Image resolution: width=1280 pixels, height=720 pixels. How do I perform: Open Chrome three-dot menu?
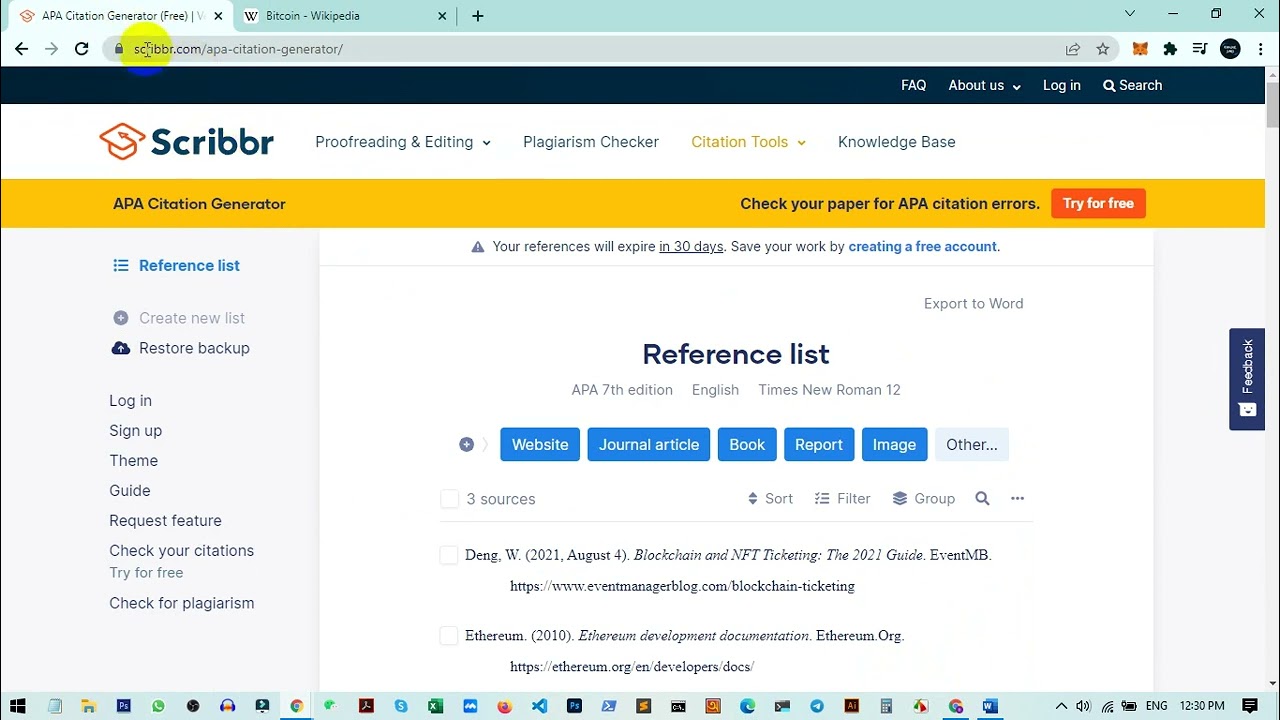1260,49
